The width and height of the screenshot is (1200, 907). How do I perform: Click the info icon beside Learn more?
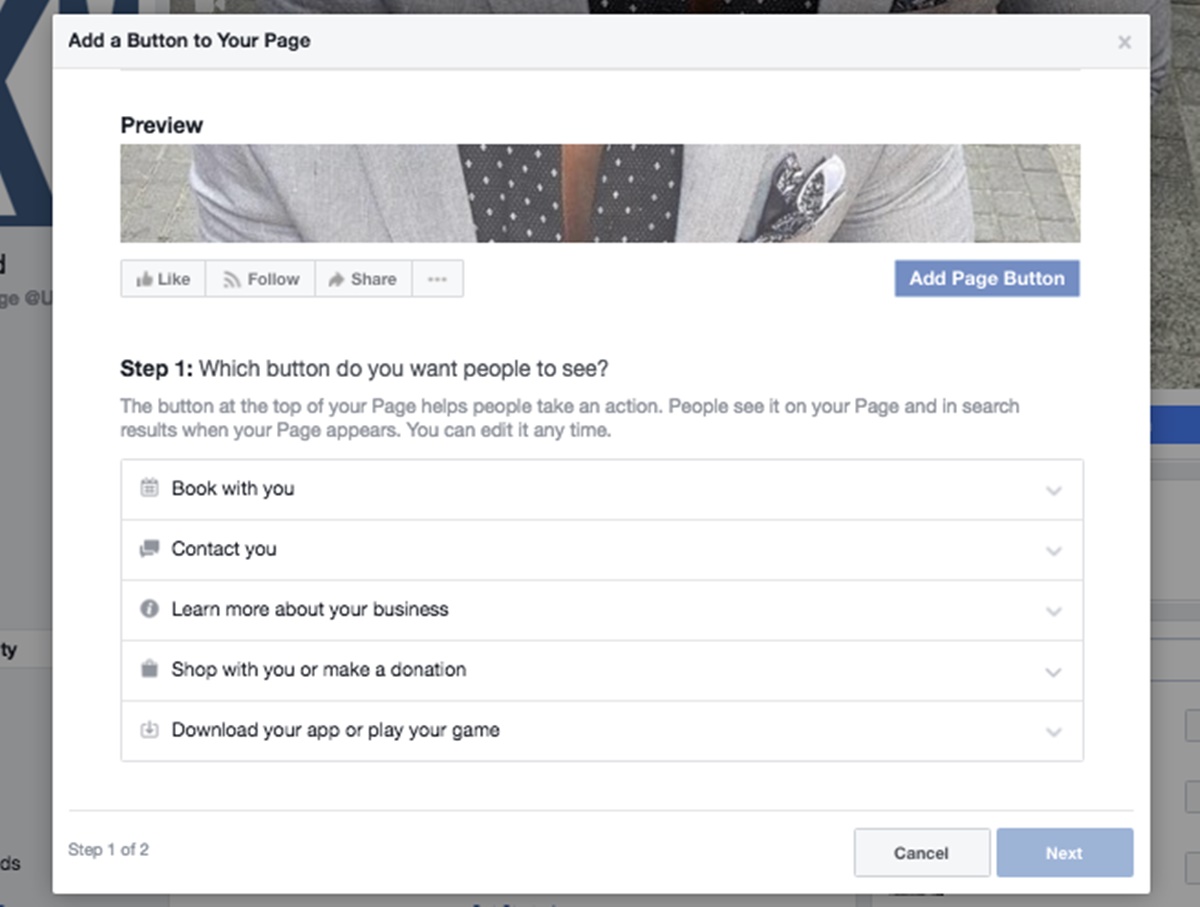pyautogui.click(x=149, y=609)
